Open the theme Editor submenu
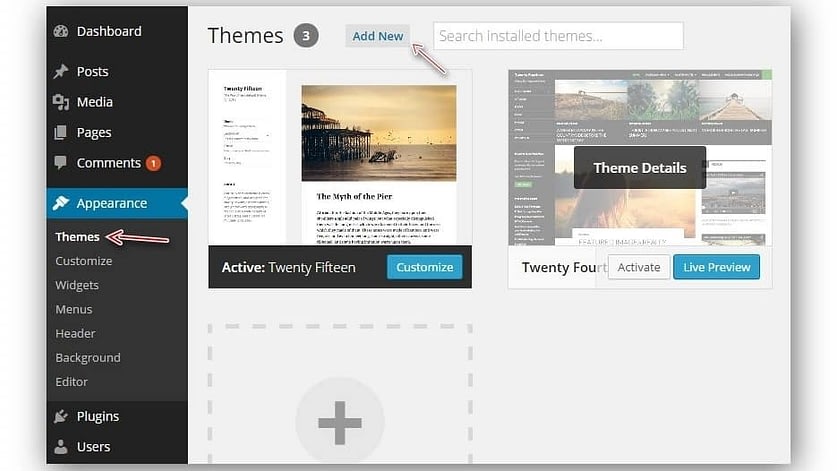This screenshot has width=837, height=471. 72,382
